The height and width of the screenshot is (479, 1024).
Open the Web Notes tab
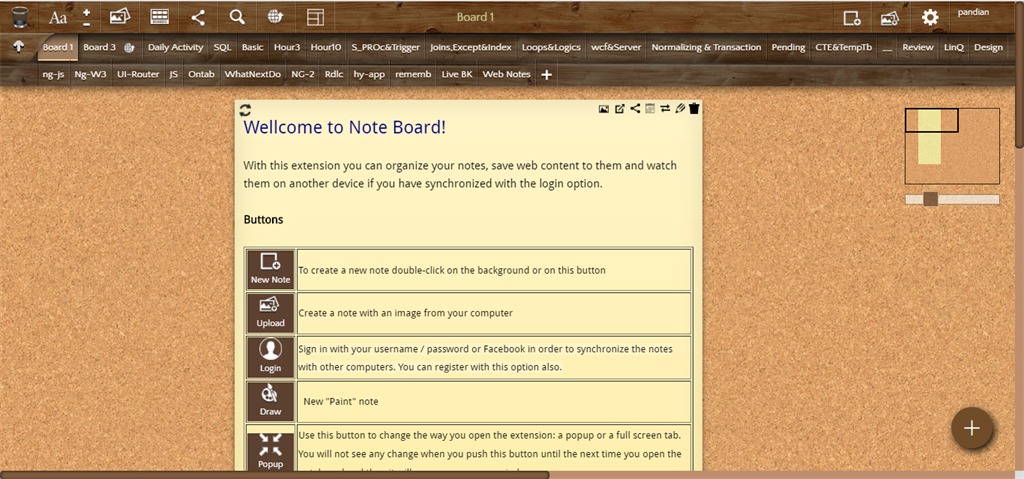pyautogui.click(x=506, y=74)
